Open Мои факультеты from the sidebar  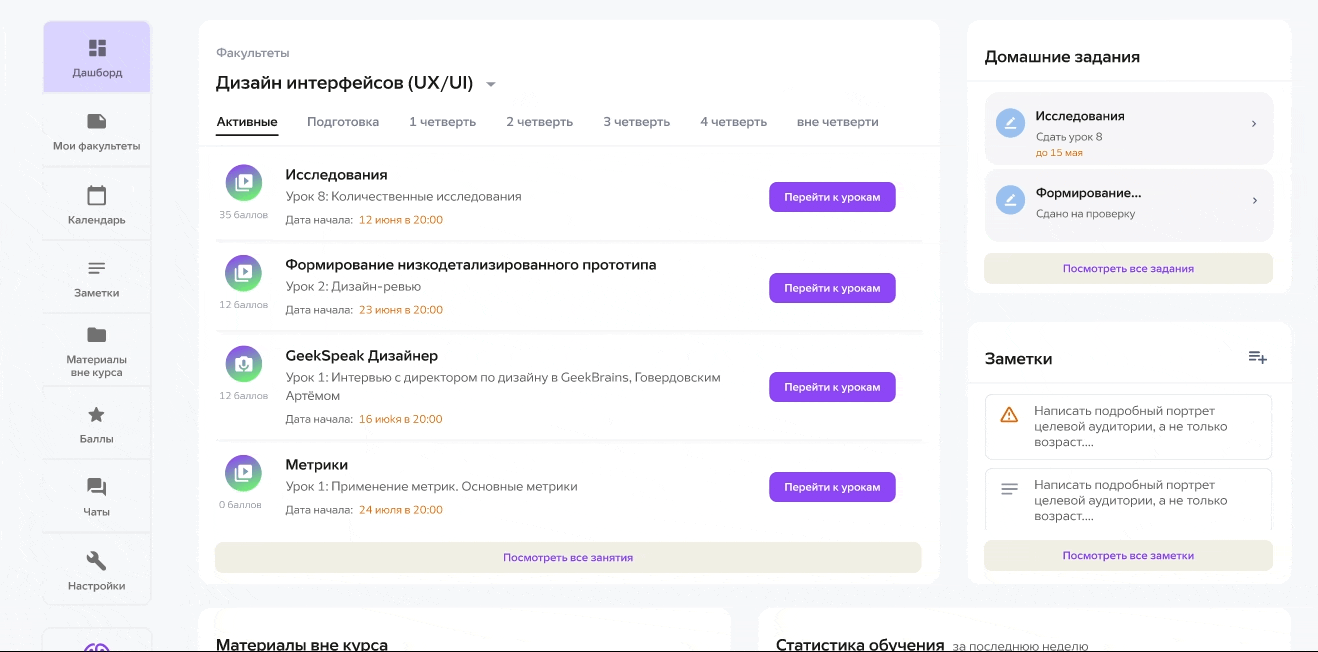[x=96, y=128]
